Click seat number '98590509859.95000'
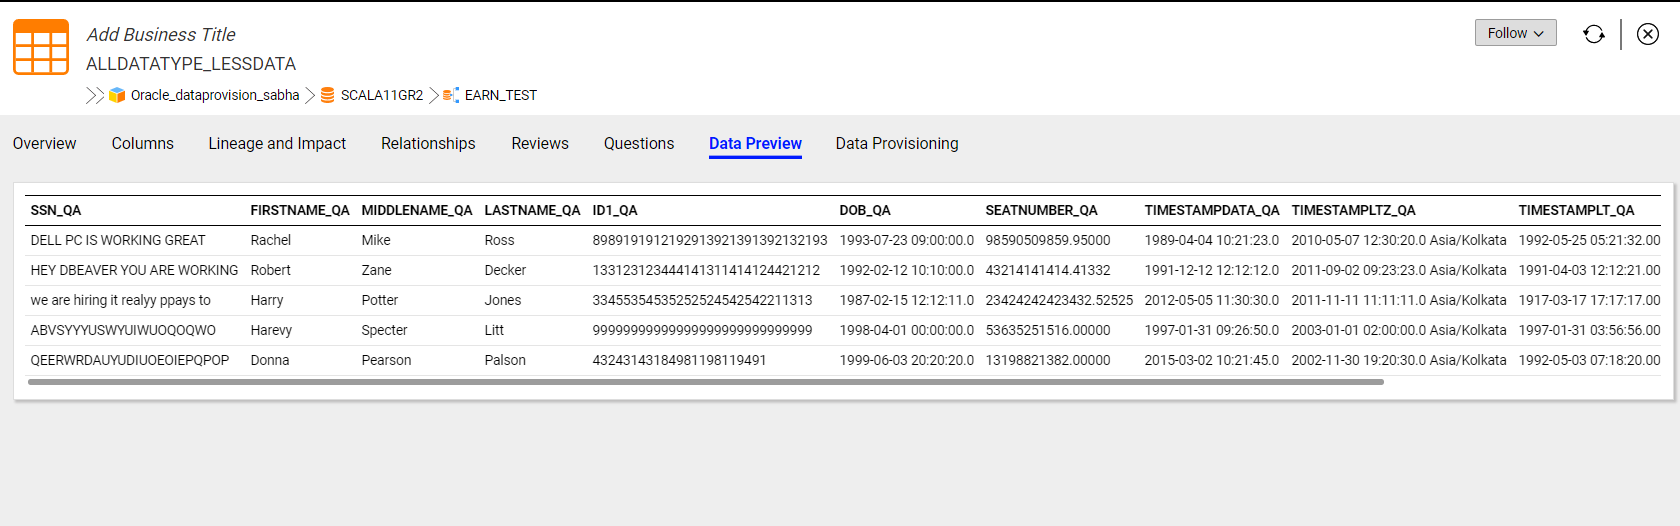 (x=1048, y=240)
